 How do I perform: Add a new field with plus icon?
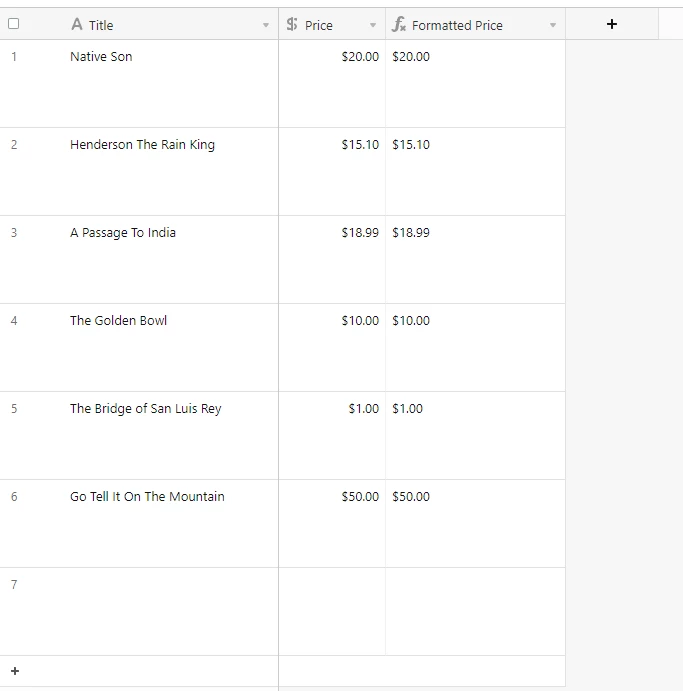612,24
